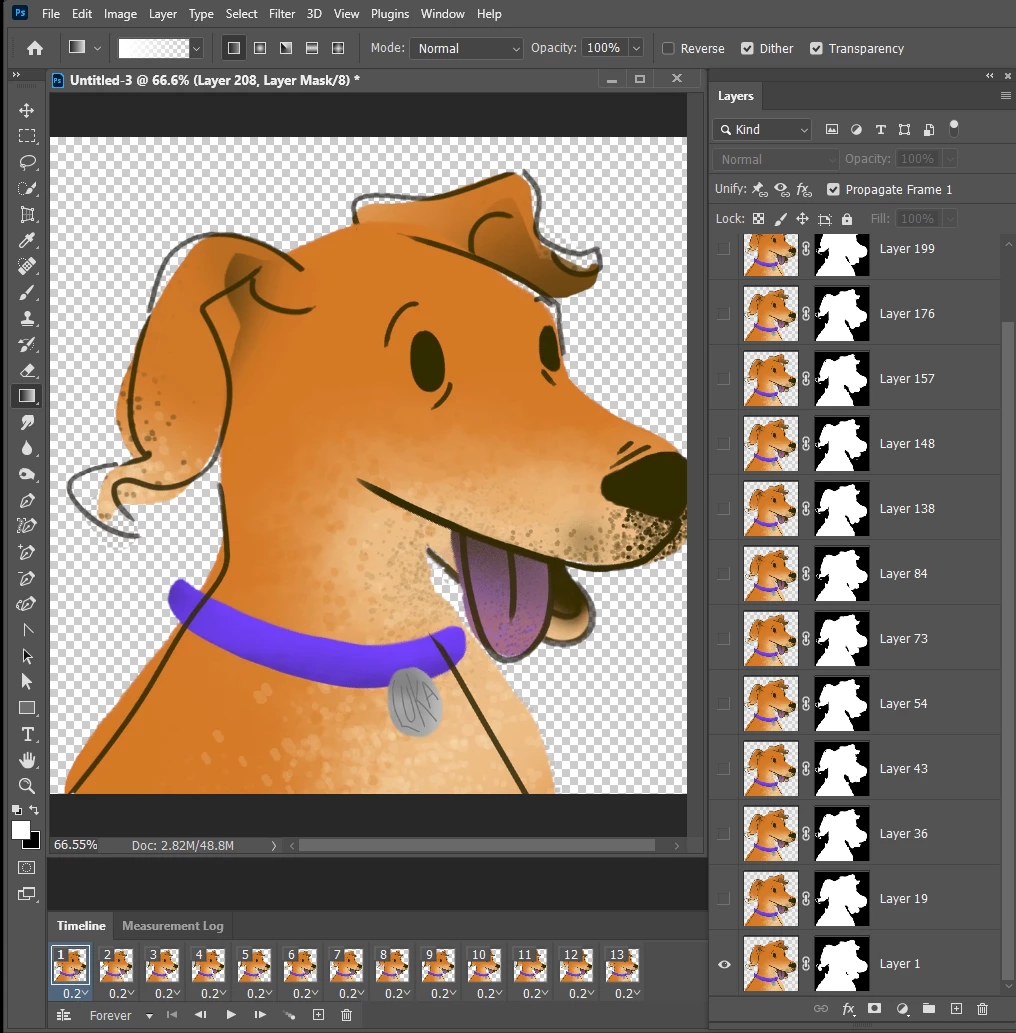Select first frame button in Timeline

pos(172,1015)
